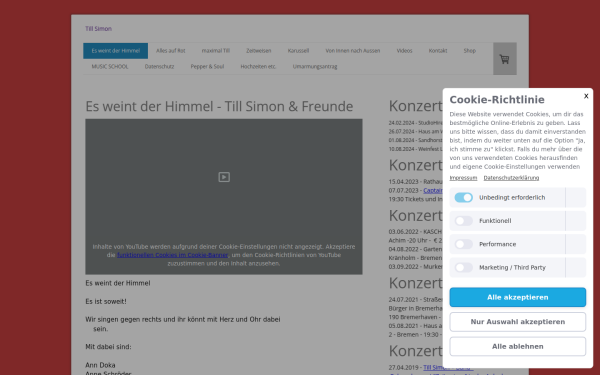Click the 'Wir singen gegen rechts' paragraph
Screen dimensions: 600x375
point(183,324)
